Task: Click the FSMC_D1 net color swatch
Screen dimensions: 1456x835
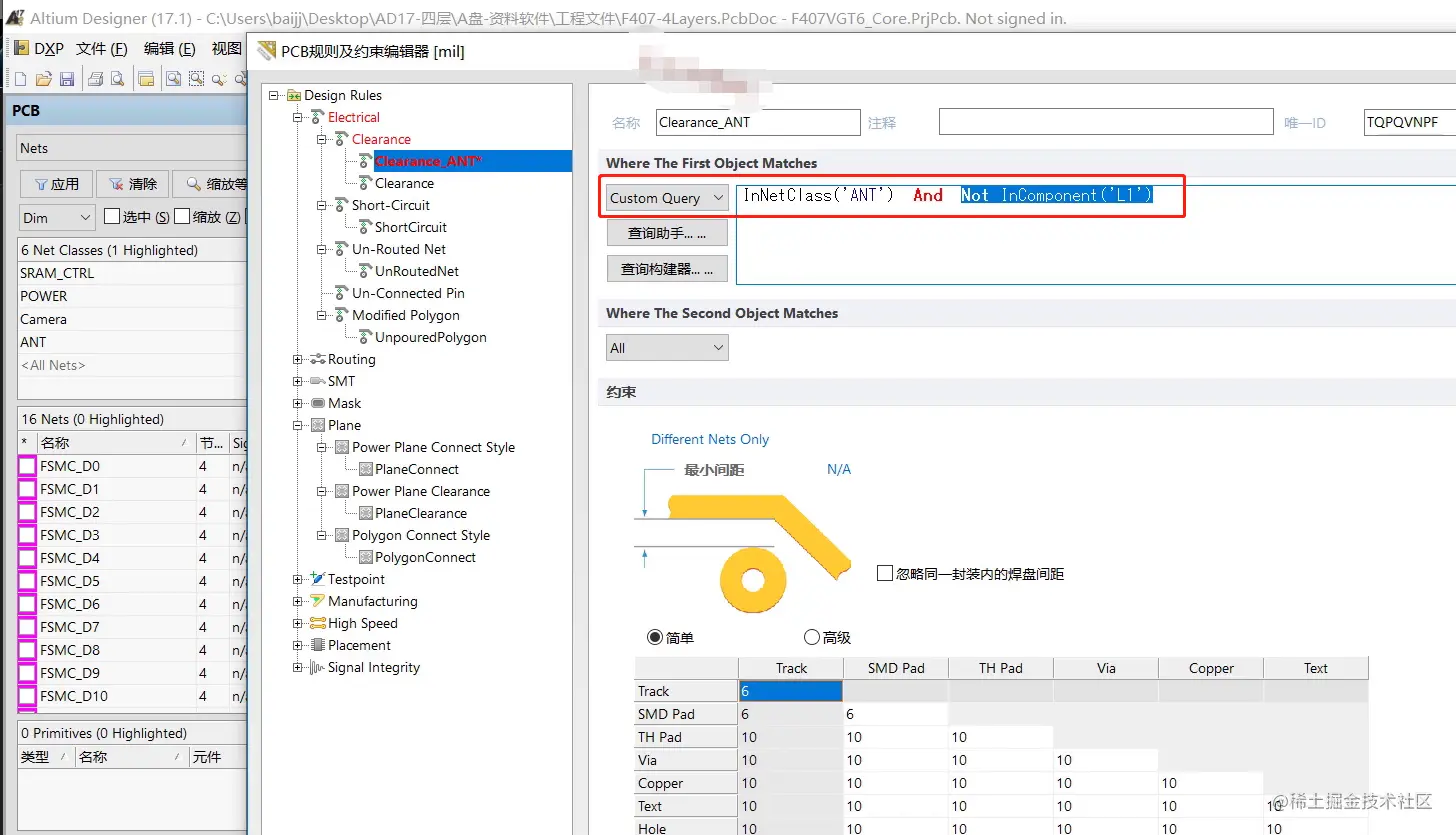Action: (x=27, y=490)
